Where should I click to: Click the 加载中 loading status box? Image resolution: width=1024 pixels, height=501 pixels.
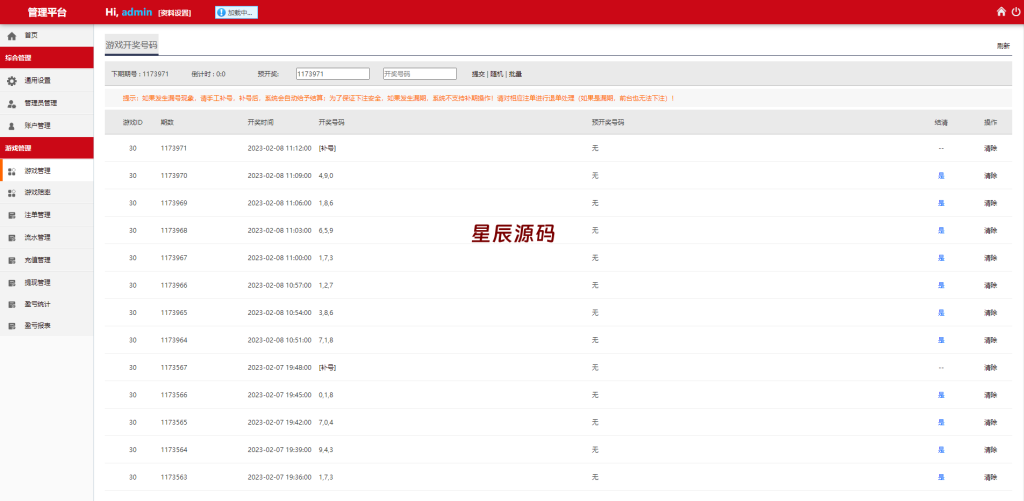tap(236, 12)
